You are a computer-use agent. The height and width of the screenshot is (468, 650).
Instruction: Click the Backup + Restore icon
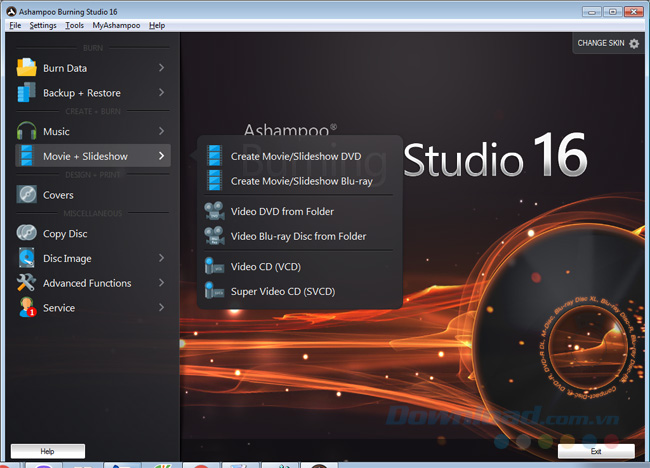click(26, 93)
